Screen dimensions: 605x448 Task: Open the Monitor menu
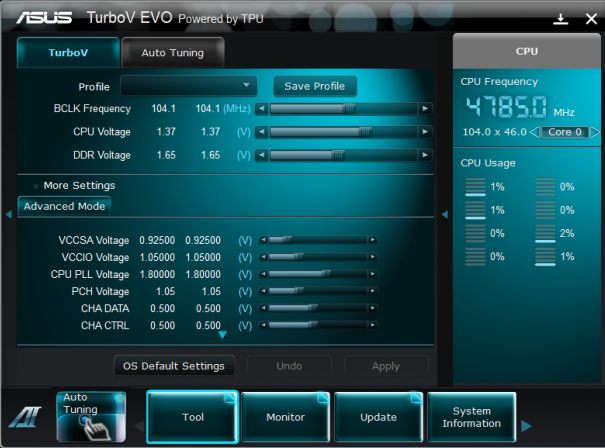click(x=286, y=417)
